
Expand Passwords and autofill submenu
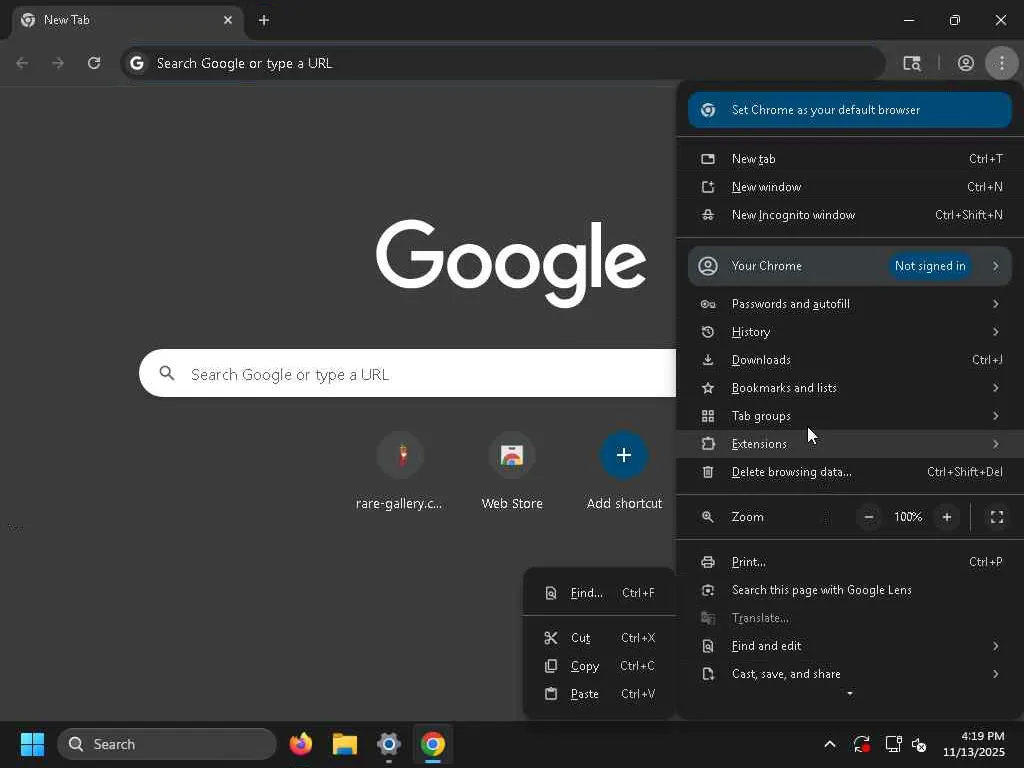pyautogui.click(x=850, y=304)
